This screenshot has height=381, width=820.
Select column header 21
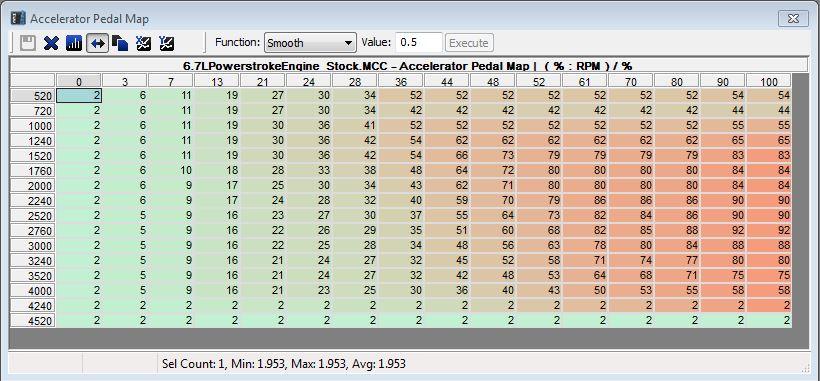coord(263,81)
